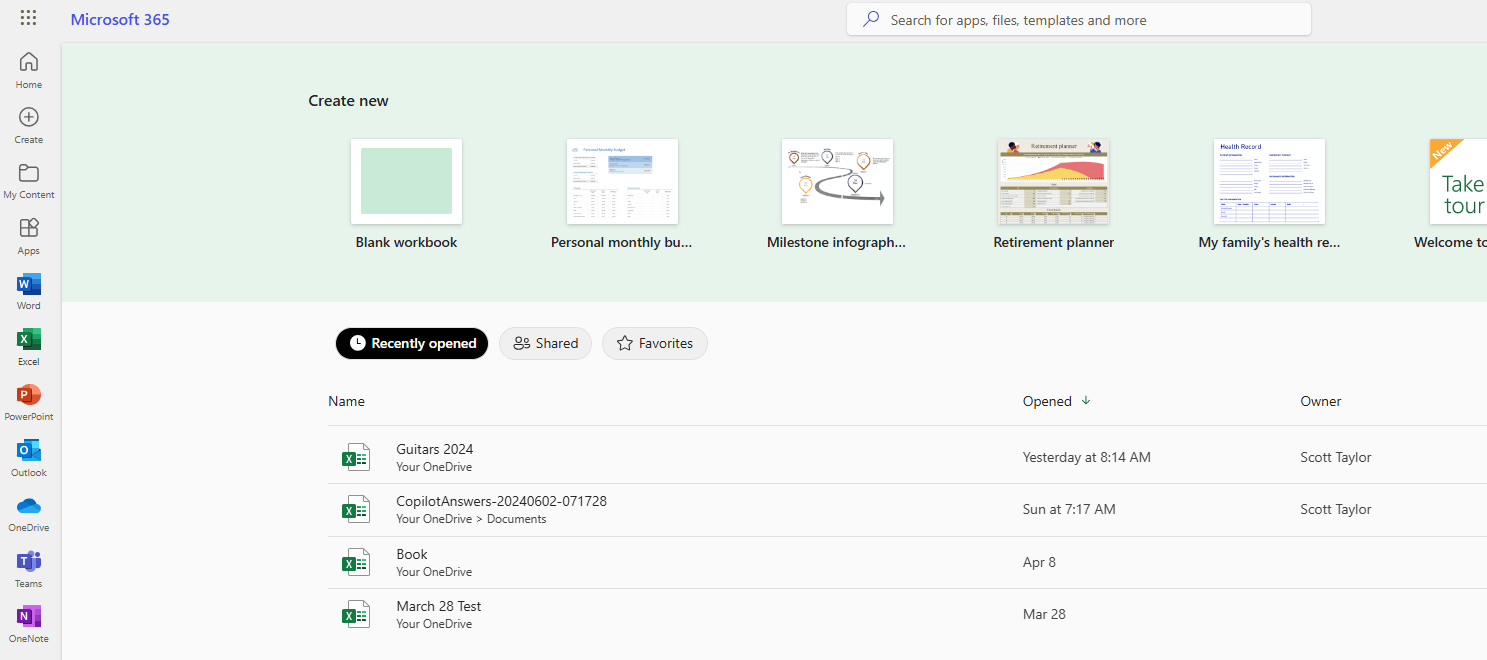Click the Blank workbook label
The image size is (1487, 660).
(406, 242)
